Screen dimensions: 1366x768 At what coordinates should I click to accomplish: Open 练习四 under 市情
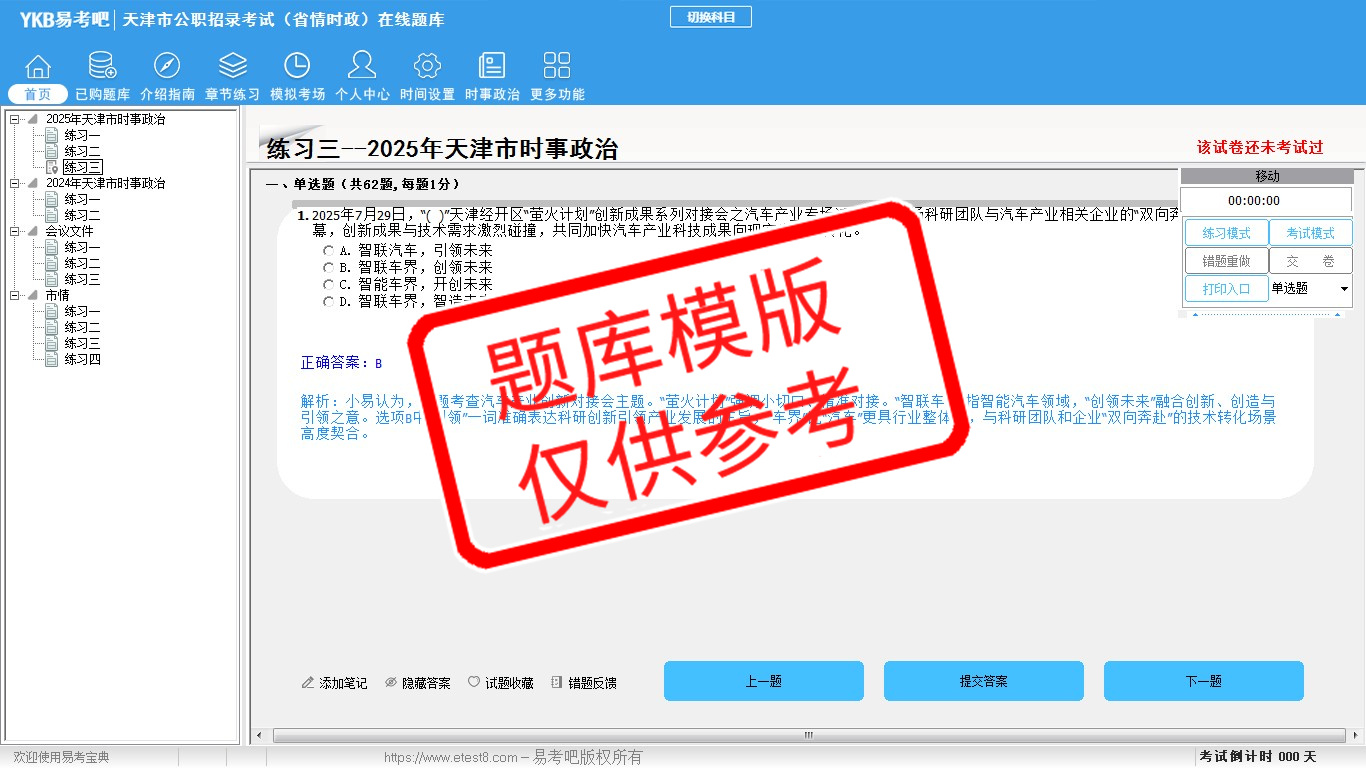(82, 360)
